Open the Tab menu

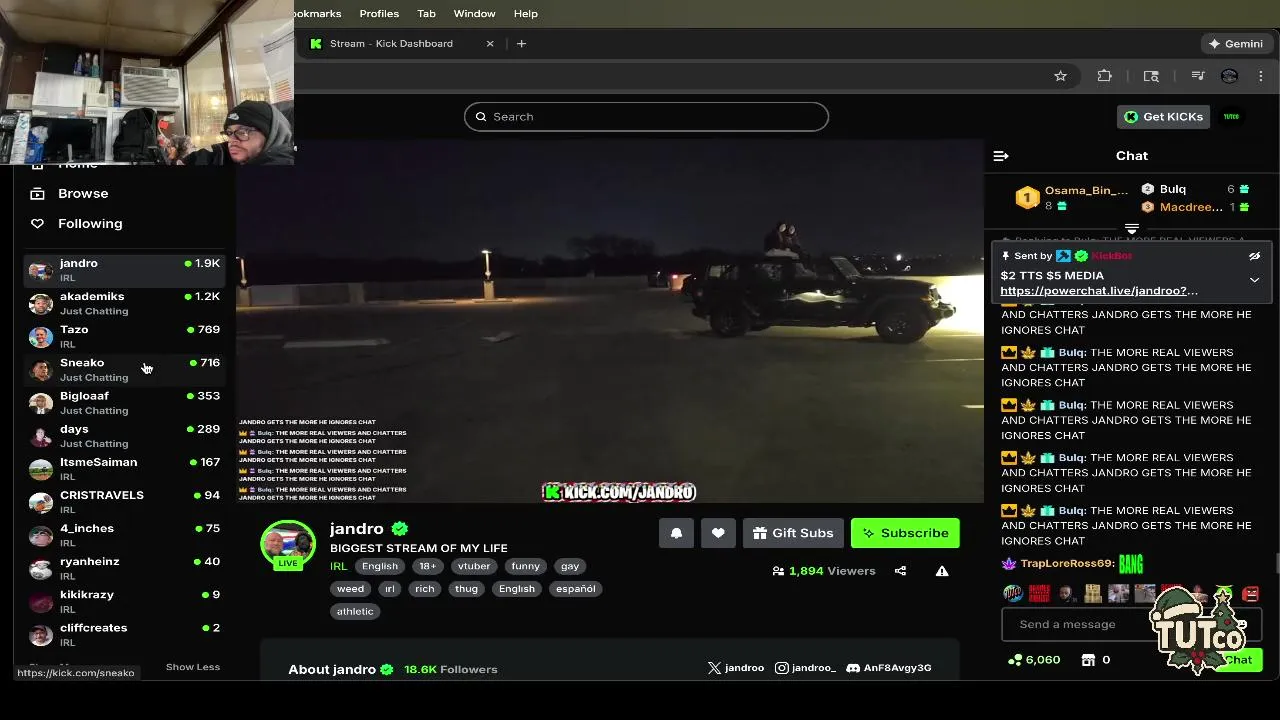coord(426,13)
